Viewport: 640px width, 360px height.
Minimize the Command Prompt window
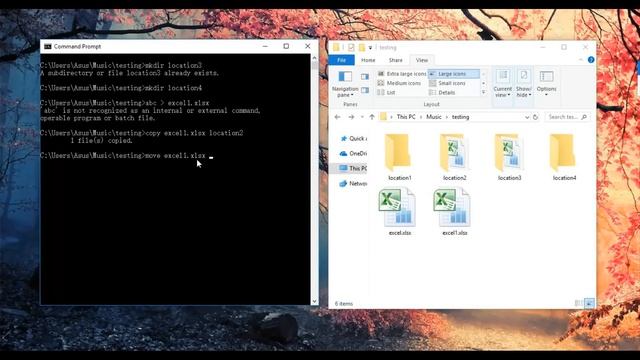coord(265,47)
